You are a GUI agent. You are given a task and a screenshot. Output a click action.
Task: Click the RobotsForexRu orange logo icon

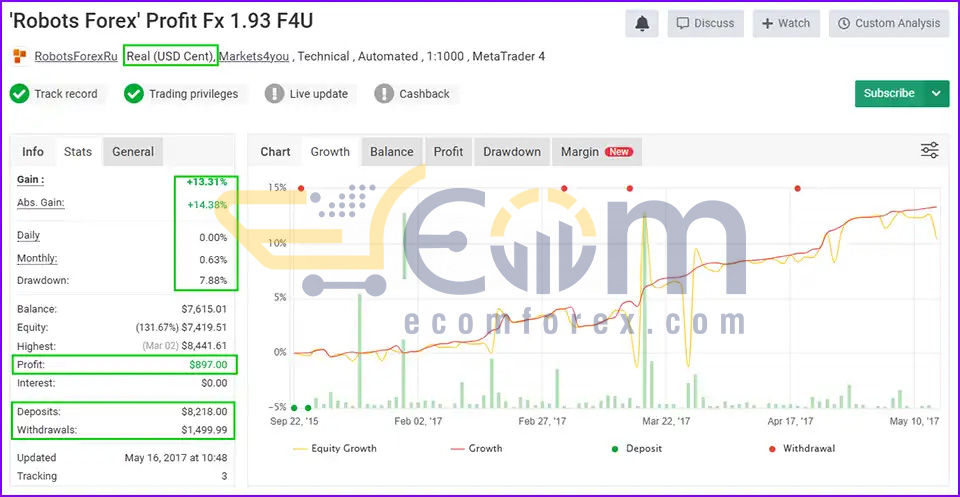20,56
